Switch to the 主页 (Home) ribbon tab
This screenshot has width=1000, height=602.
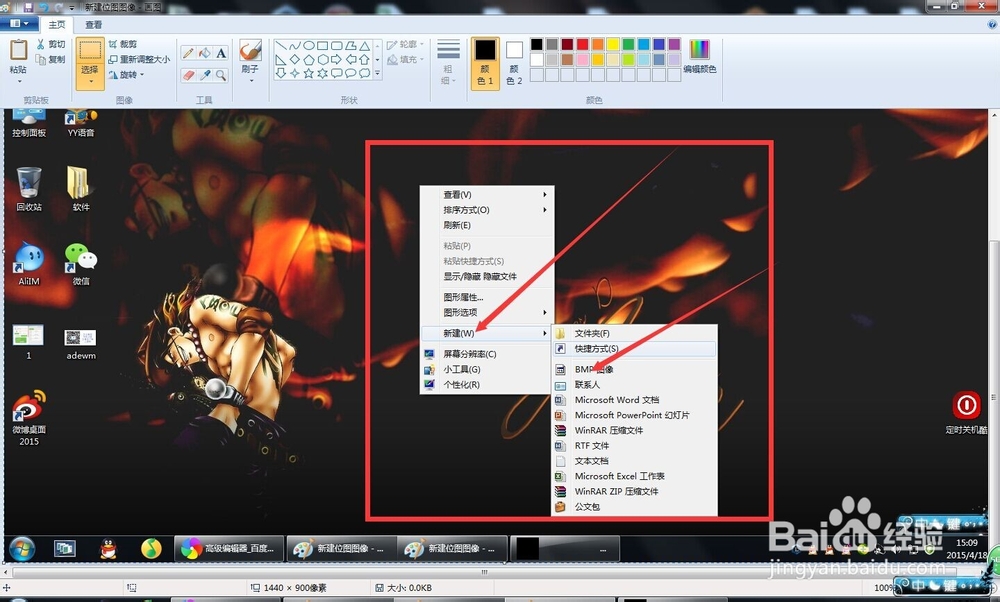tap(57, 25)
